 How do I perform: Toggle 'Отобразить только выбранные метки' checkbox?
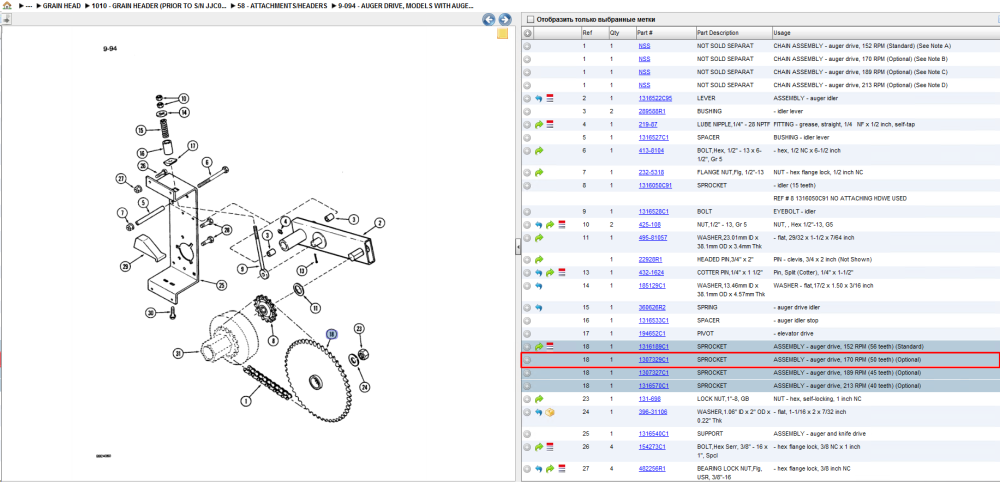coord(530,19)
